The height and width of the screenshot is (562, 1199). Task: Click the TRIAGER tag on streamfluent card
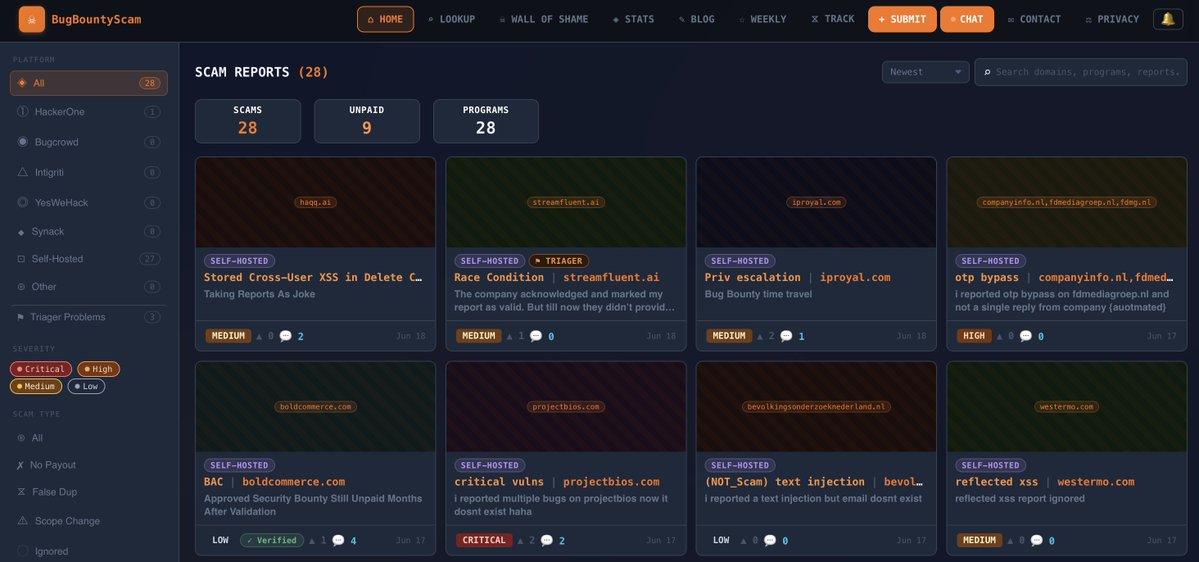coord(559,261)
